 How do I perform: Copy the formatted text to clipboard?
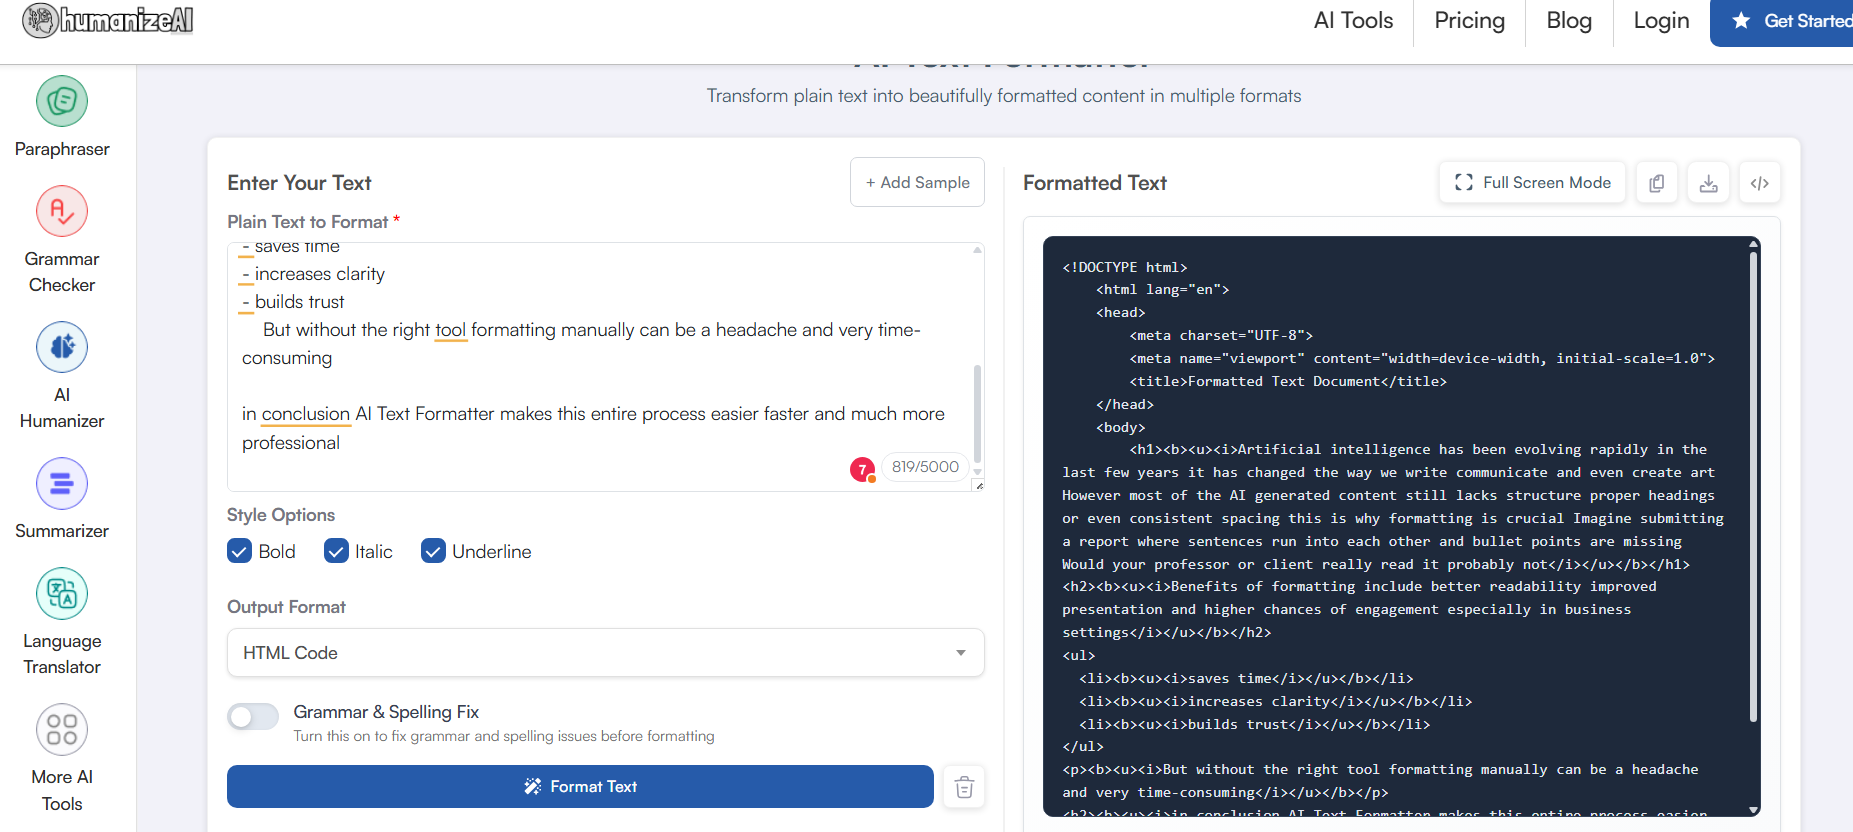coord(1657,183)
